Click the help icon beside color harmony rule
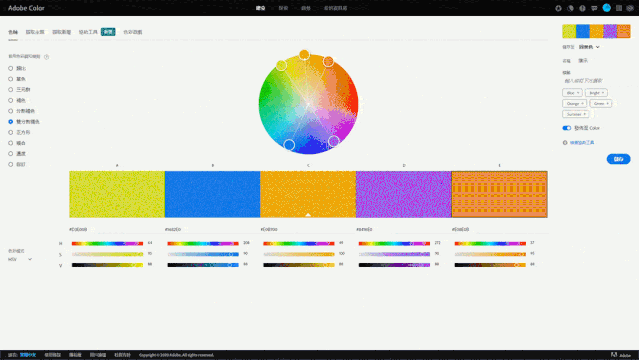Screen dimensions: 639x360 (x=46, y=57)
